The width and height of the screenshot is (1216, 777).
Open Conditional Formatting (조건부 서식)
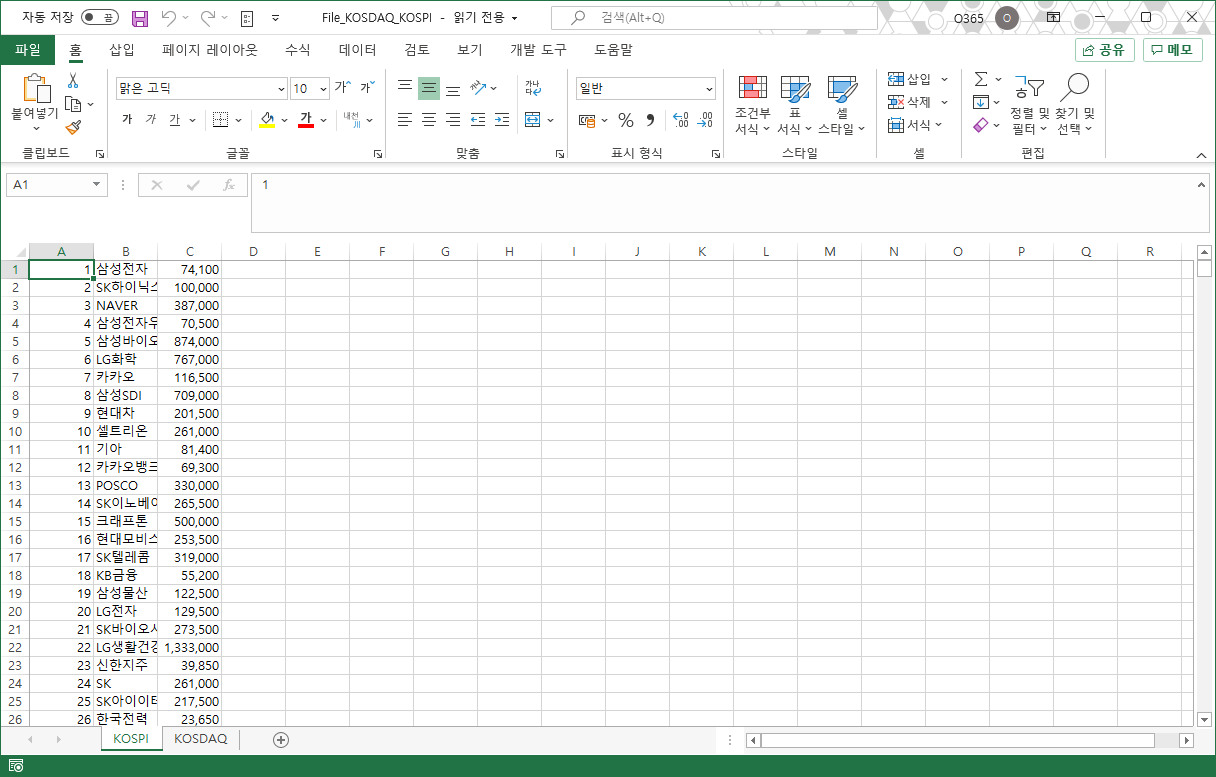click(753, 105)
